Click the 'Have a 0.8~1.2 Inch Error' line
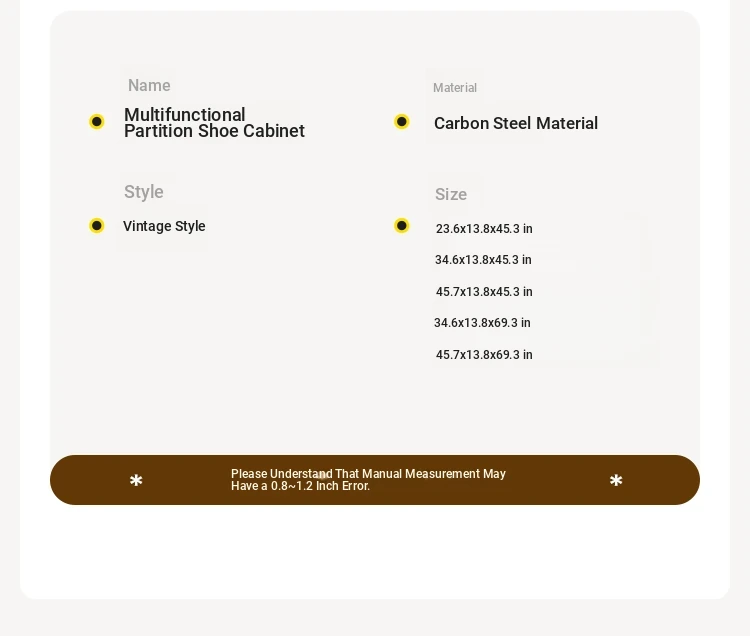Viewport: 750px width, 636px height. 300,487
